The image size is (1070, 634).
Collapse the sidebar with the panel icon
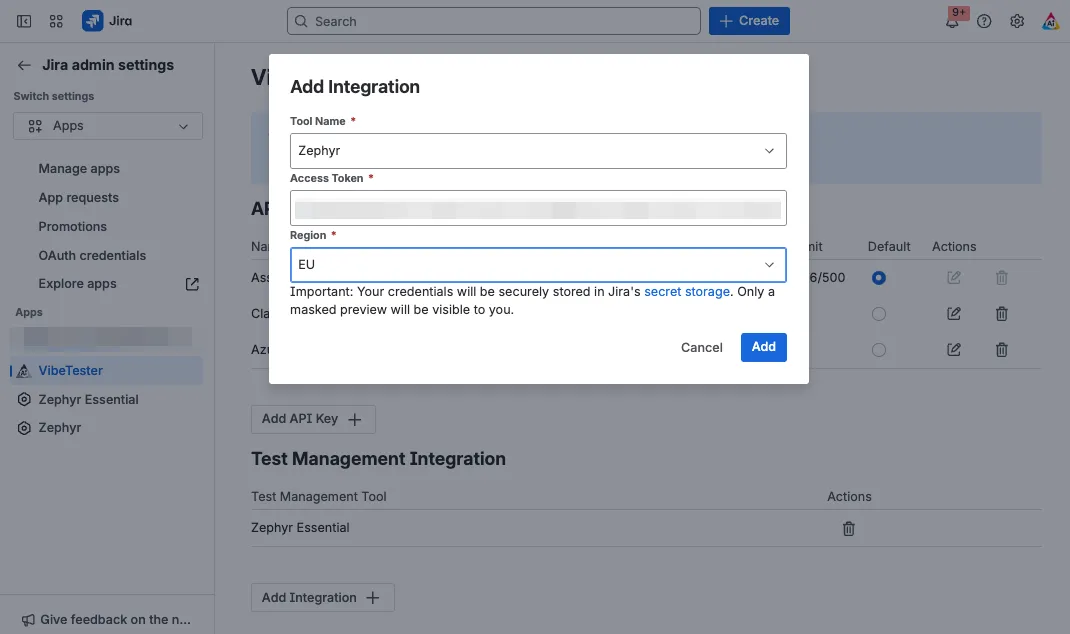[24, 21]
